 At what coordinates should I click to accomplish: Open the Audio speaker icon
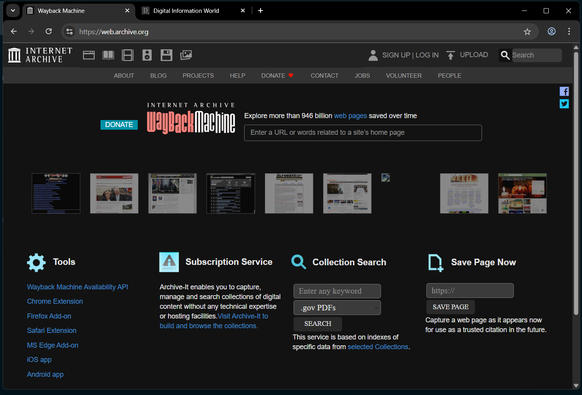[147, 55]
